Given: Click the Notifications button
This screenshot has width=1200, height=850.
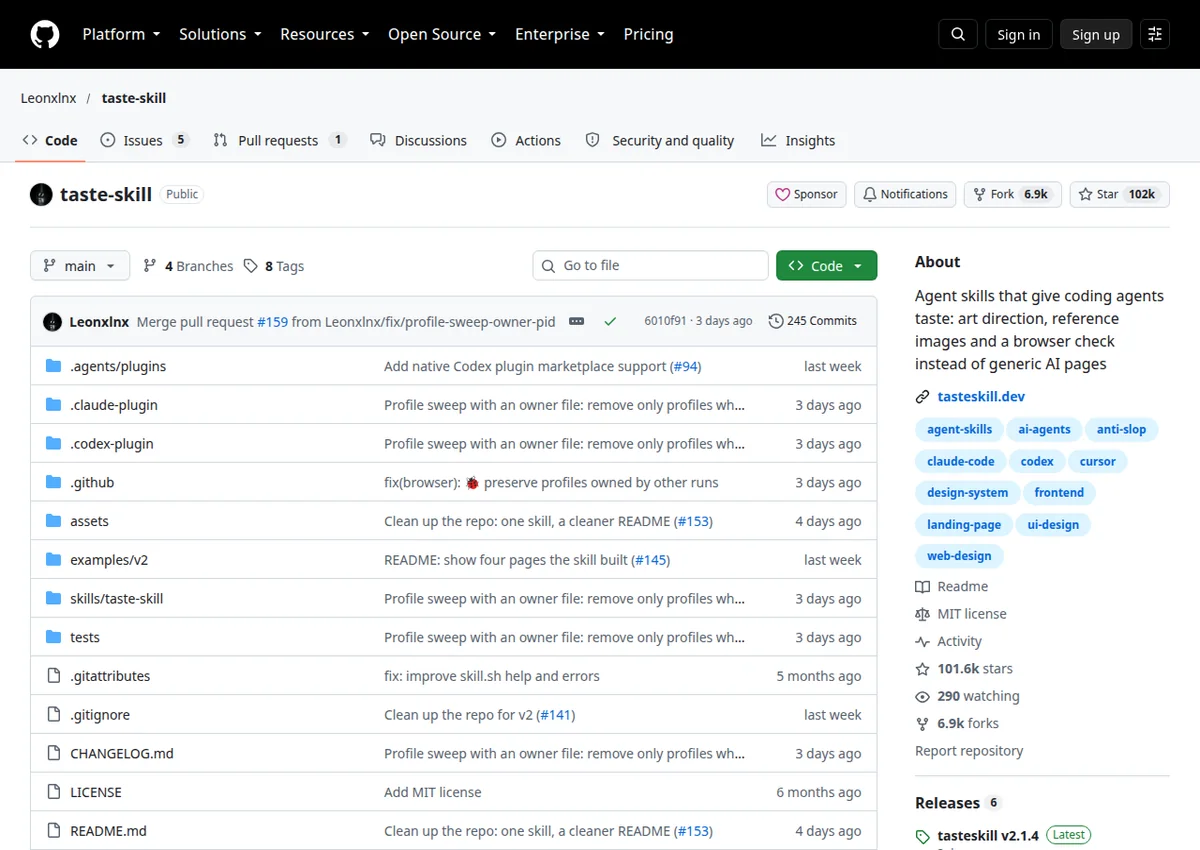Looking at the screenshot, I should click(x=905, y=194).
